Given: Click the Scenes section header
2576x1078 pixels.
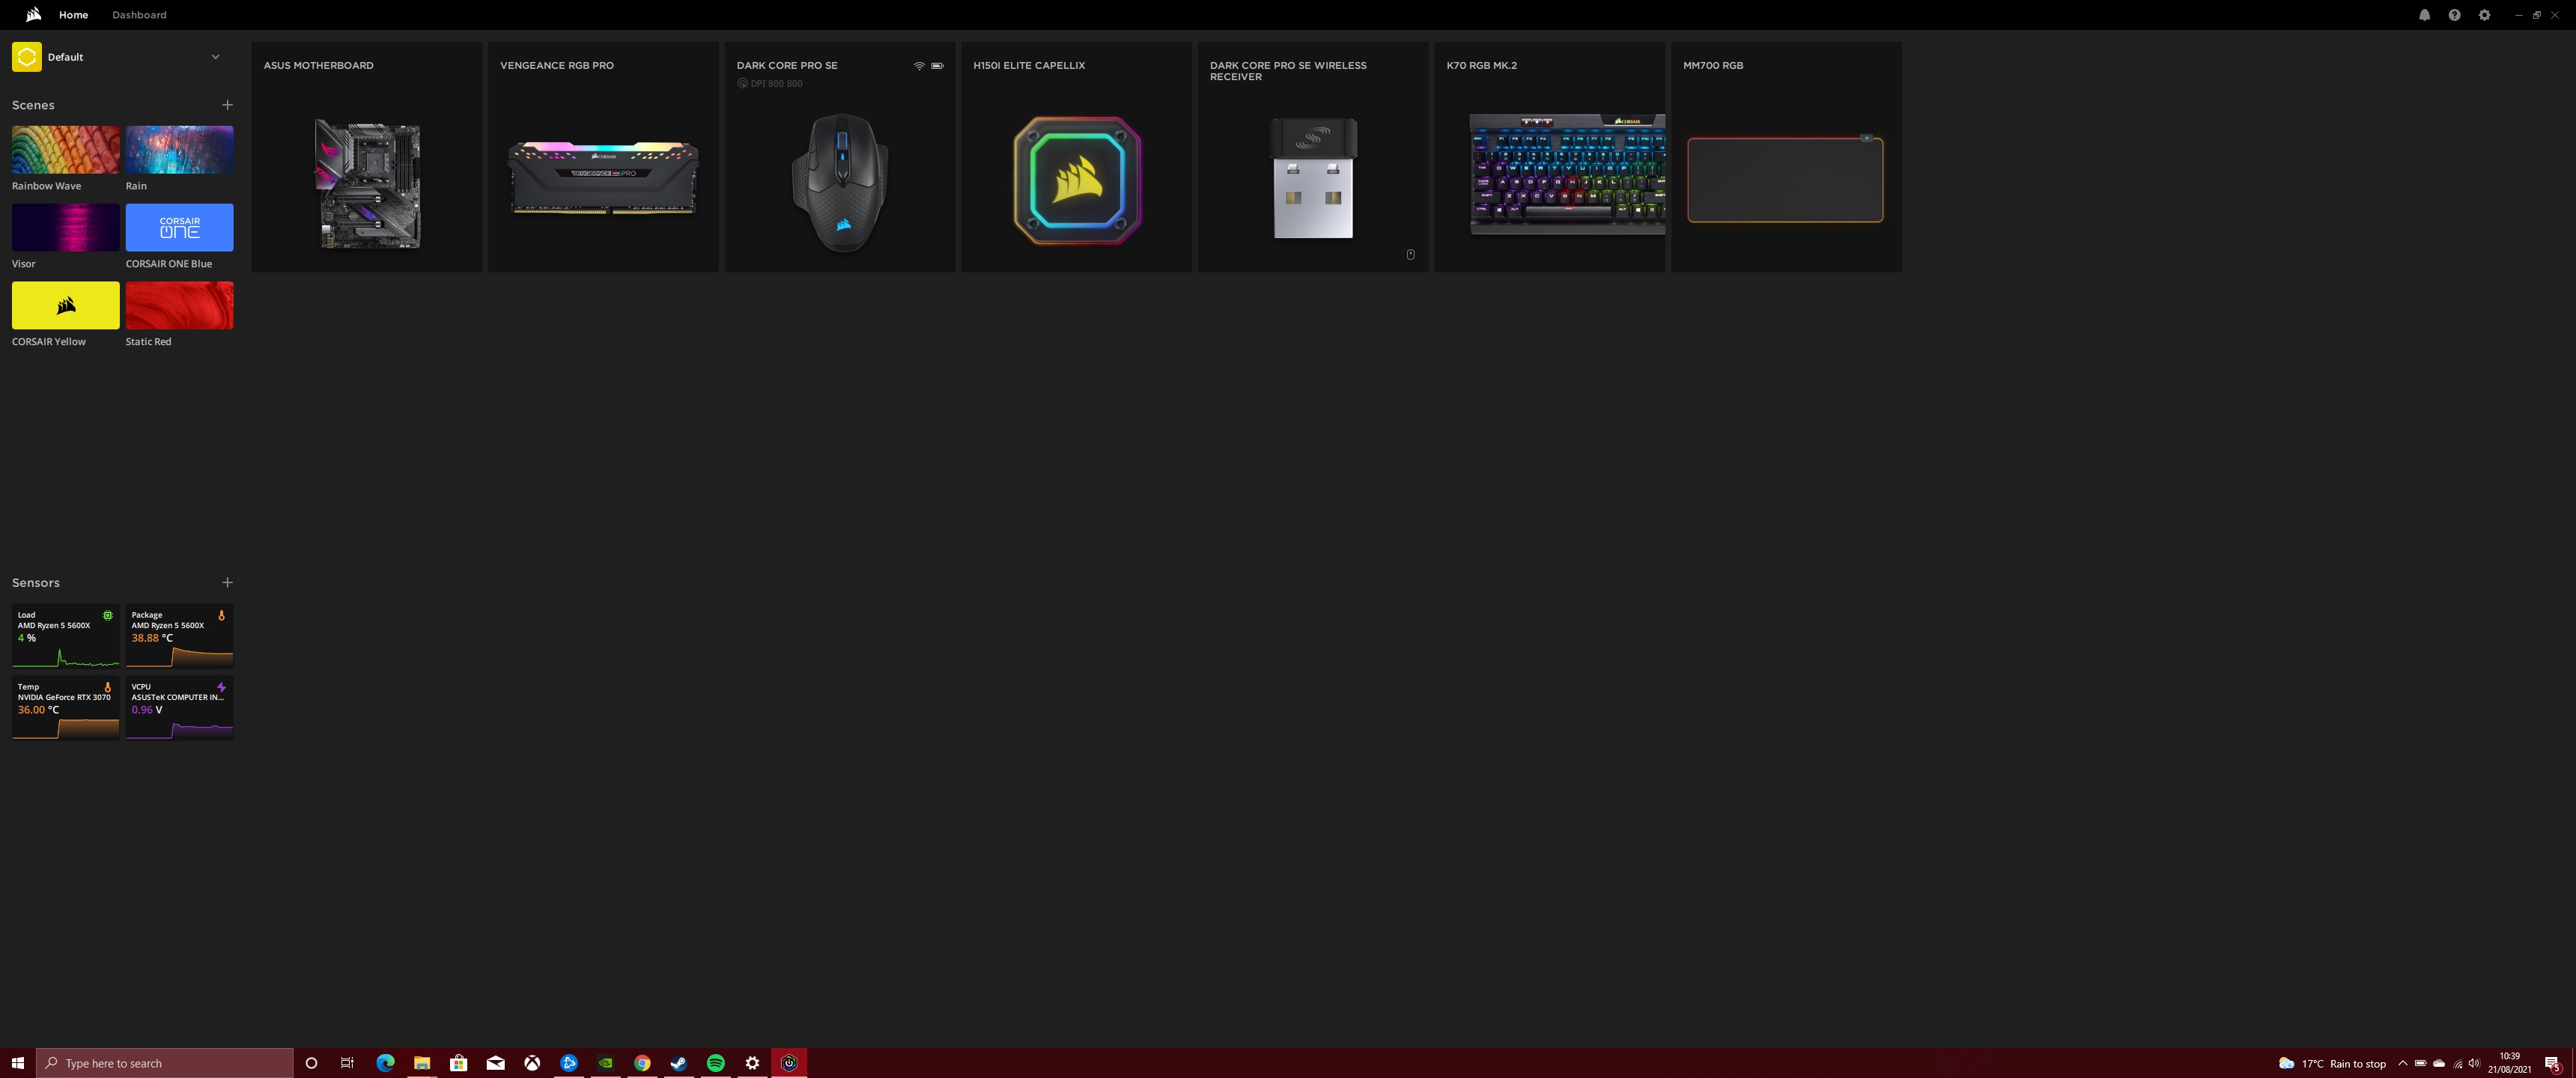Looking at the screenshot, I should 33,105.
